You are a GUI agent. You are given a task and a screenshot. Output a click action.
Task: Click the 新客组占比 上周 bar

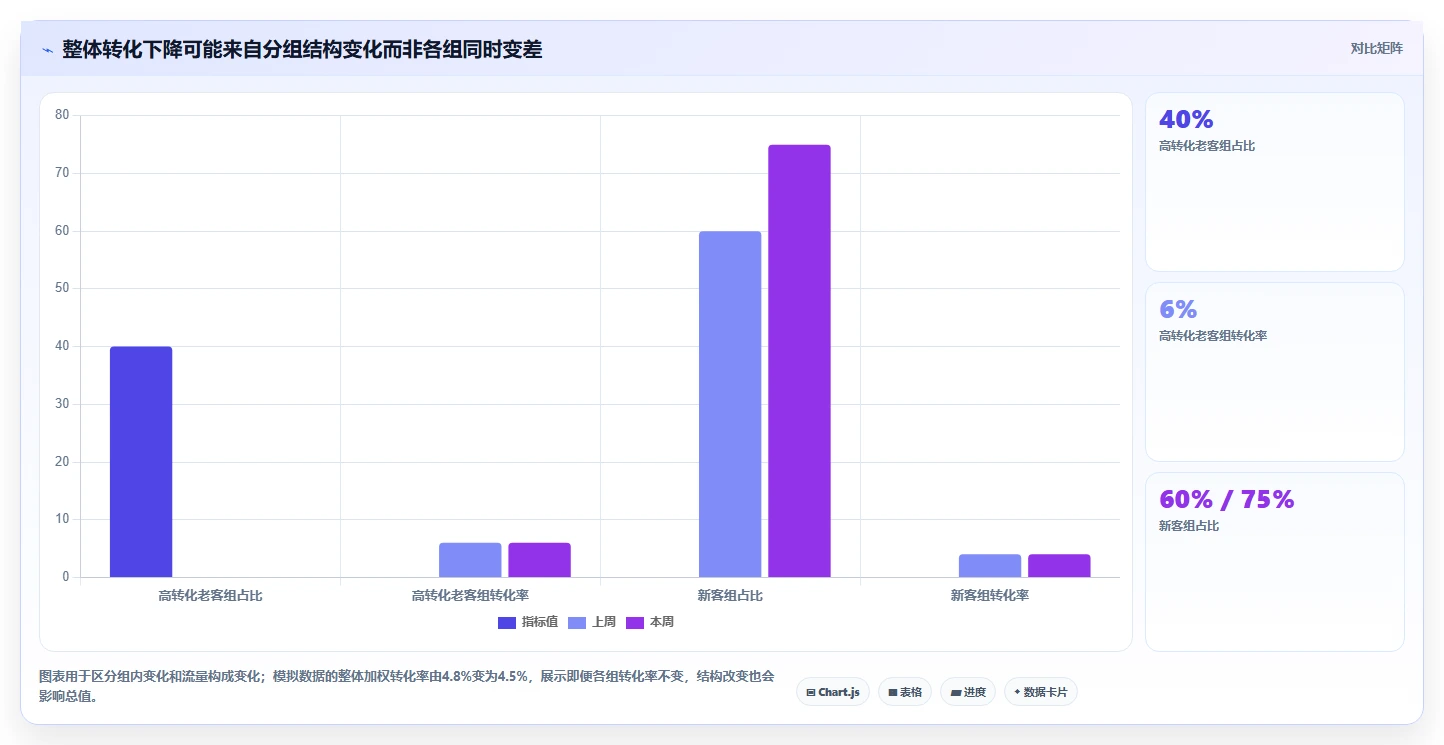pos(730,404)
